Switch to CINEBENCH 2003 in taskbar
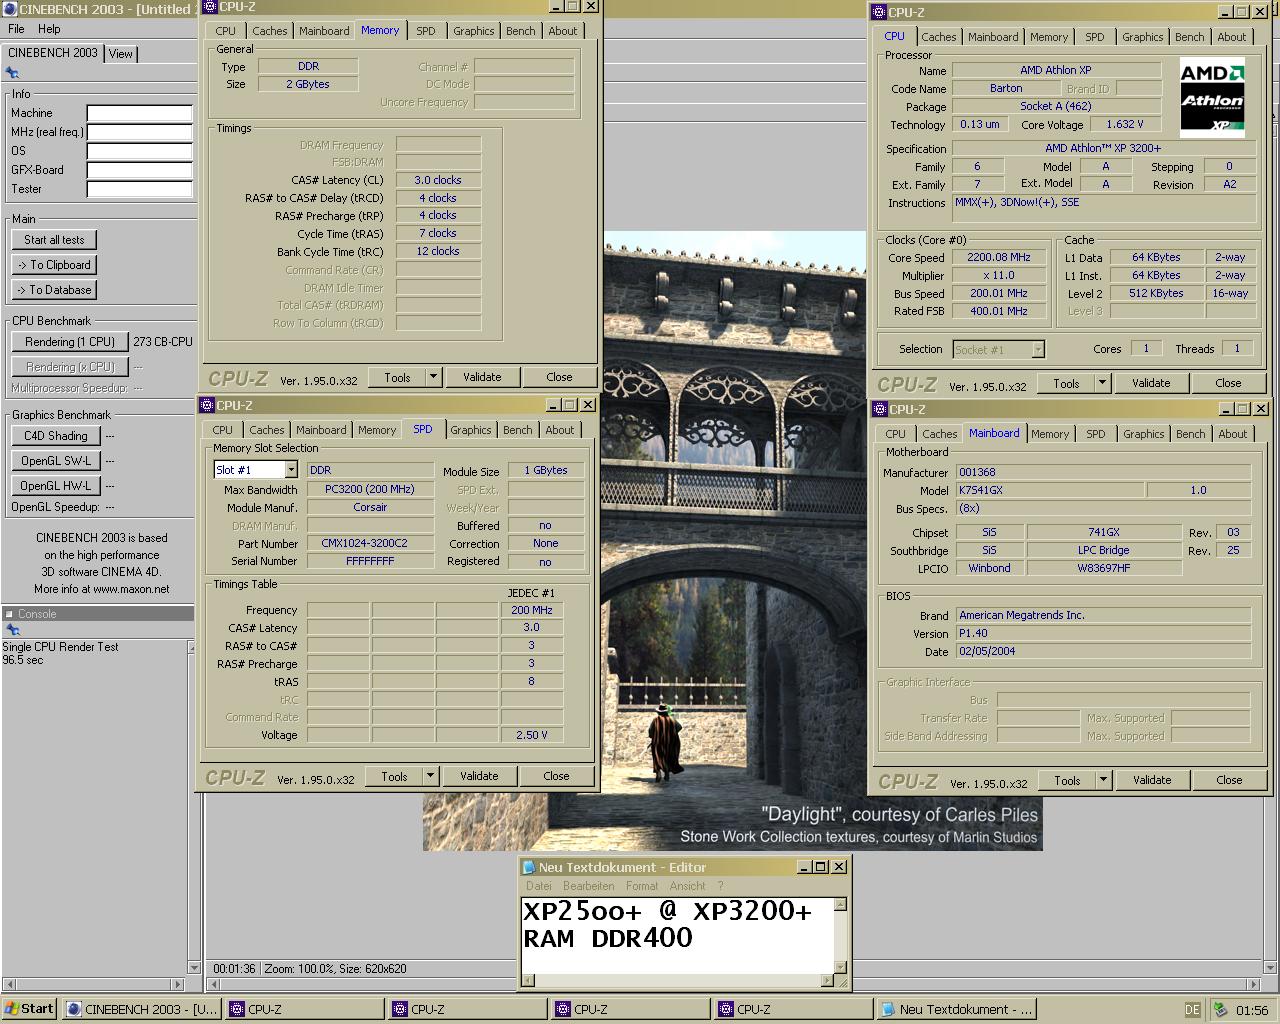Image resolution: width=1280 pixels, height=1024 pixels. tap(142, 1009)
